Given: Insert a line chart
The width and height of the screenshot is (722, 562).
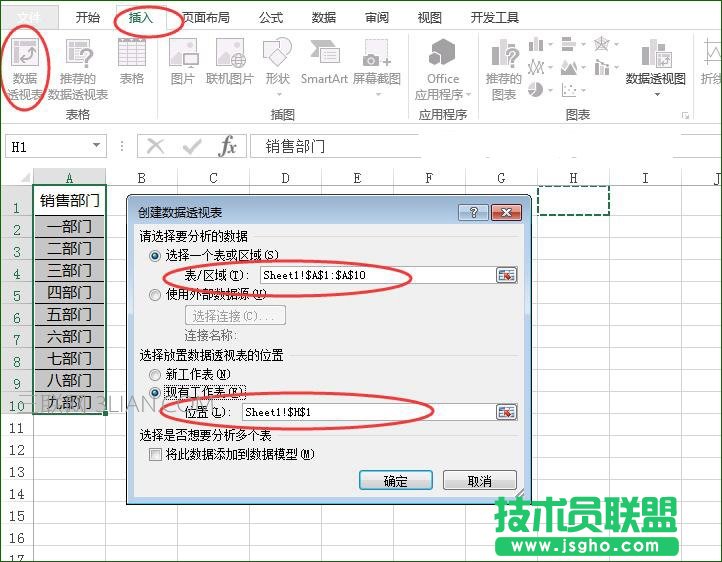Looking at the screenshot, I should [x=540, y=68].
